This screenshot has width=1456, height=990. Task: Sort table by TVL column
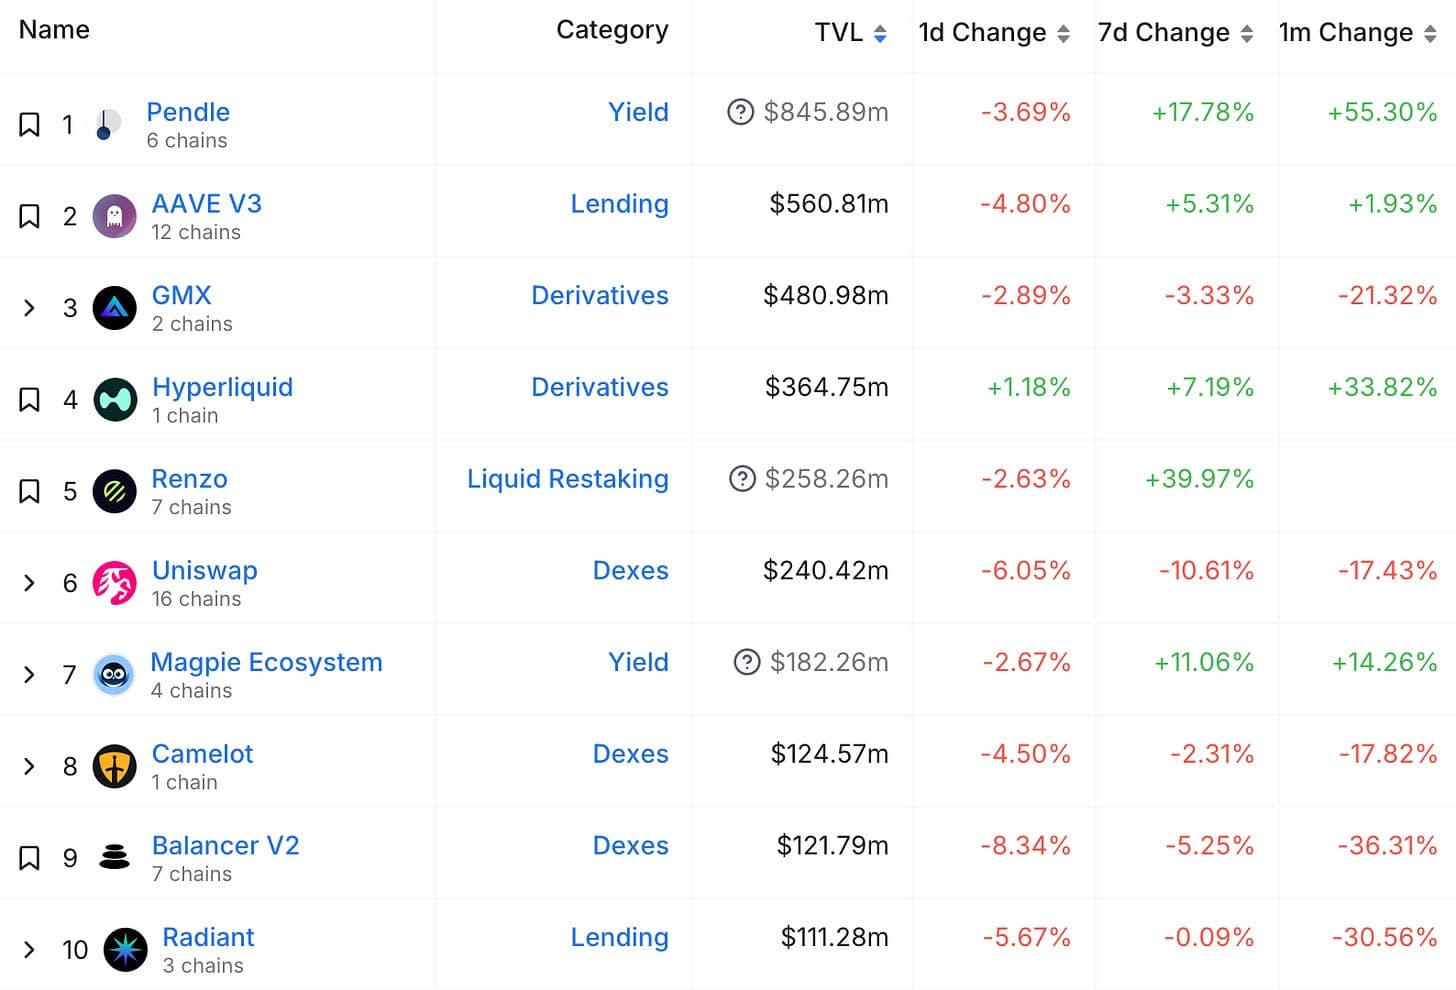[851, 33]
